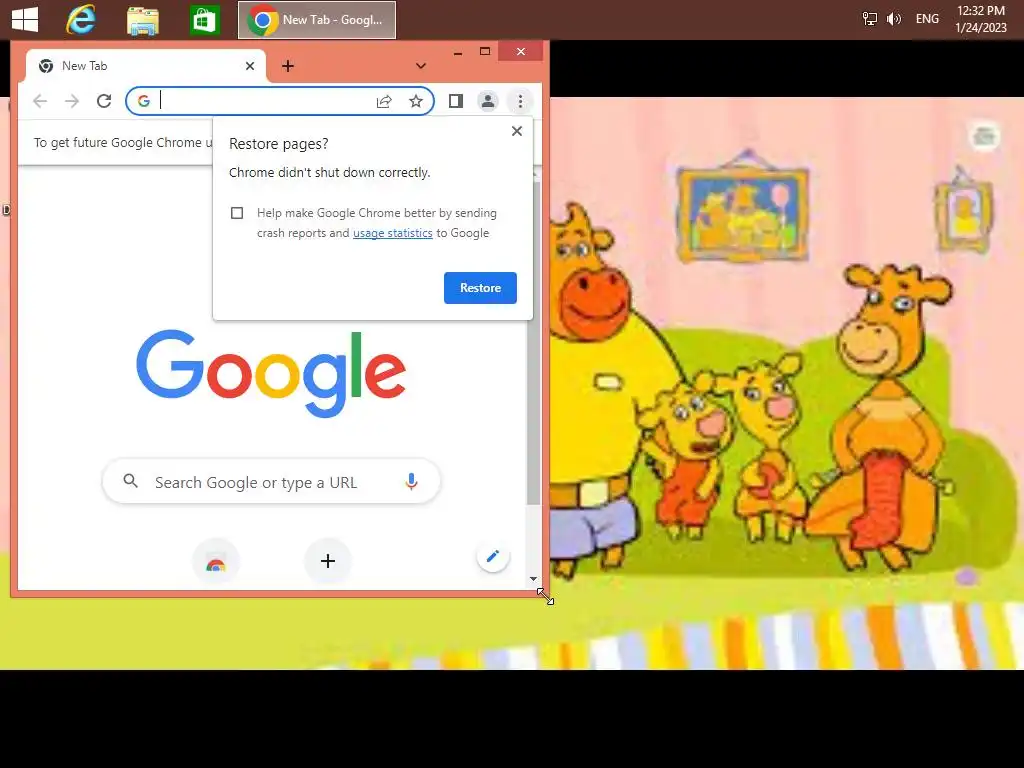Go back with the back arrow
Screen dimensions: 1024x768
pyautogui.click(x=40, y=101)
